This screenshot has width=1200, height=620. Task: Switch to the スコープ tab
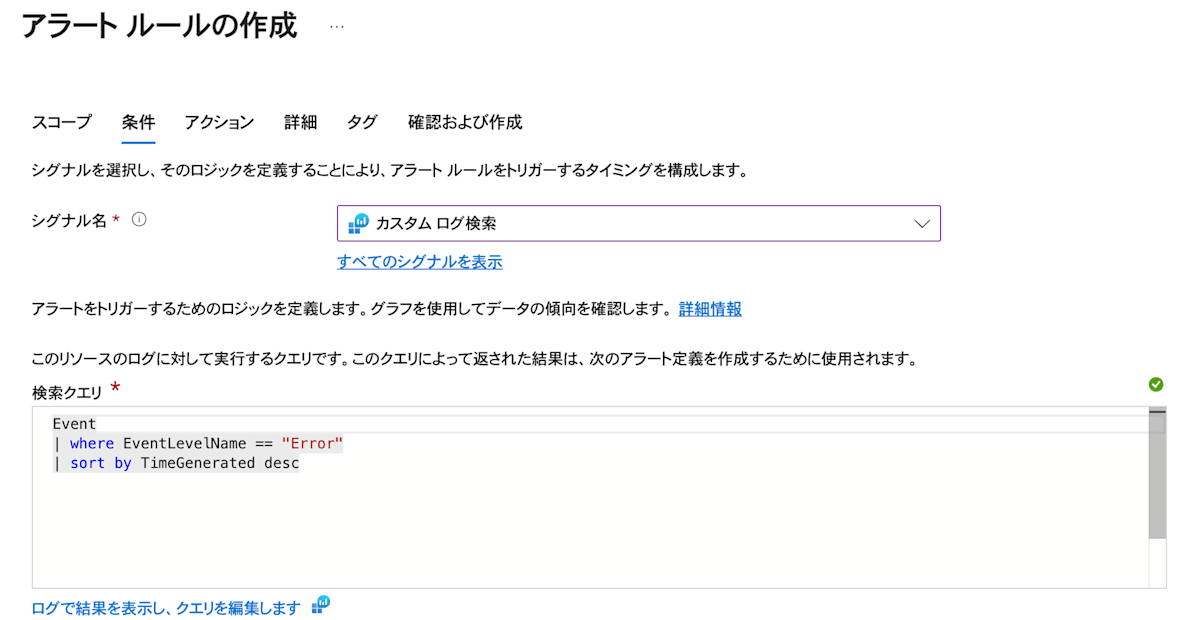[x=62, y=122]
